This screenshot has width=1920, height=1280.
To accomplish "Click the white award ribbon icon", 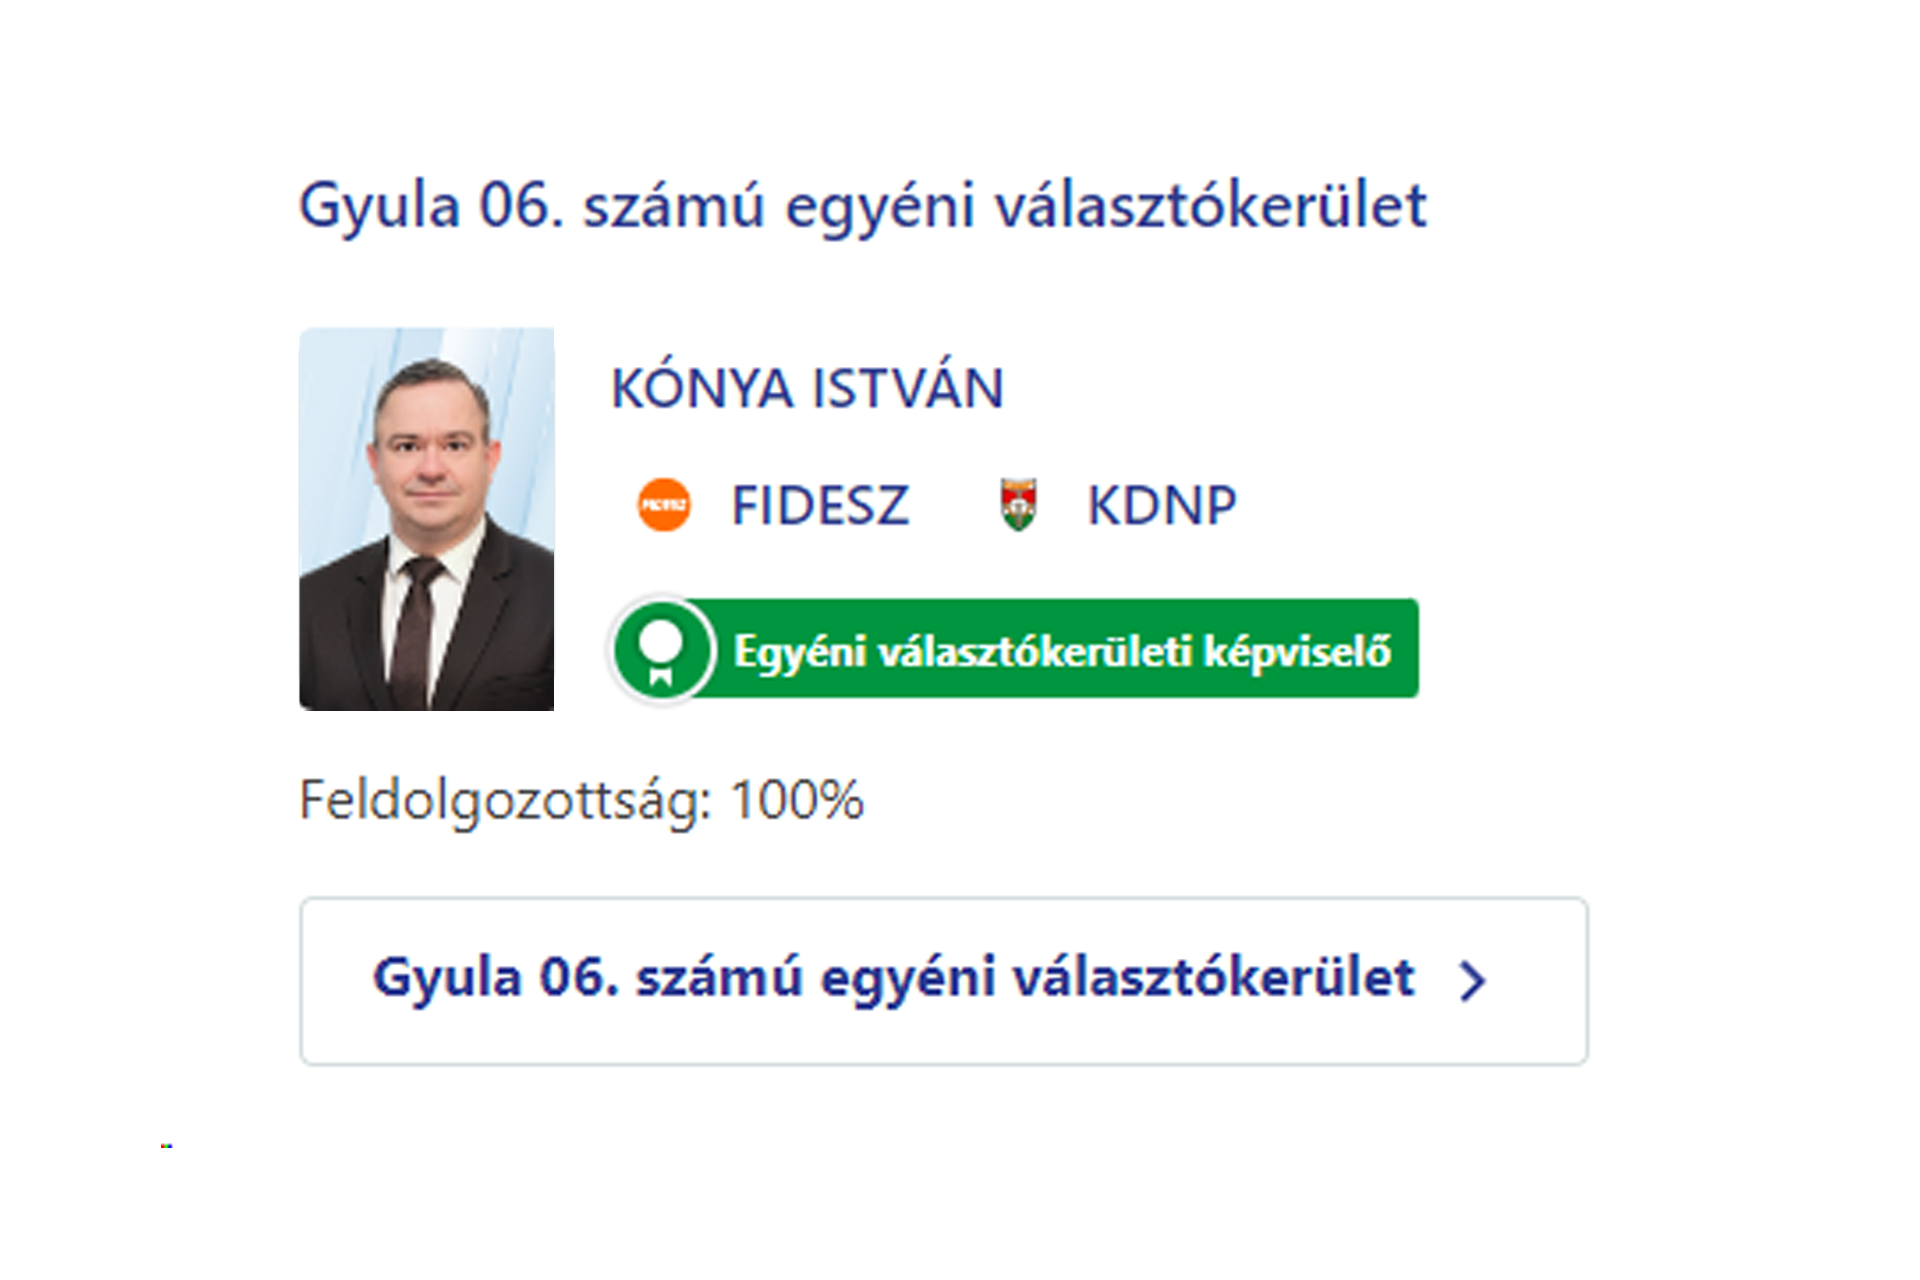I will [x=661, y=651].
